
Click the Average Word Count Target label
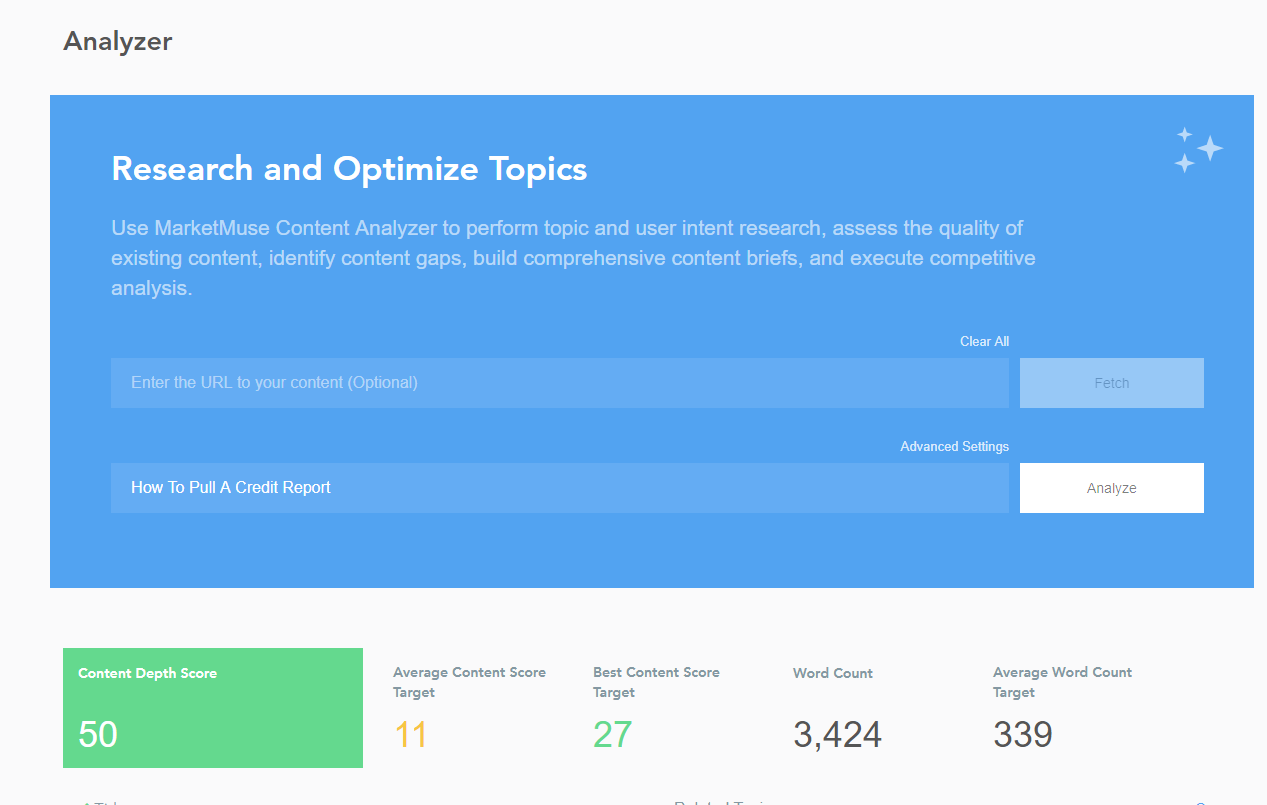[1062, 682]
